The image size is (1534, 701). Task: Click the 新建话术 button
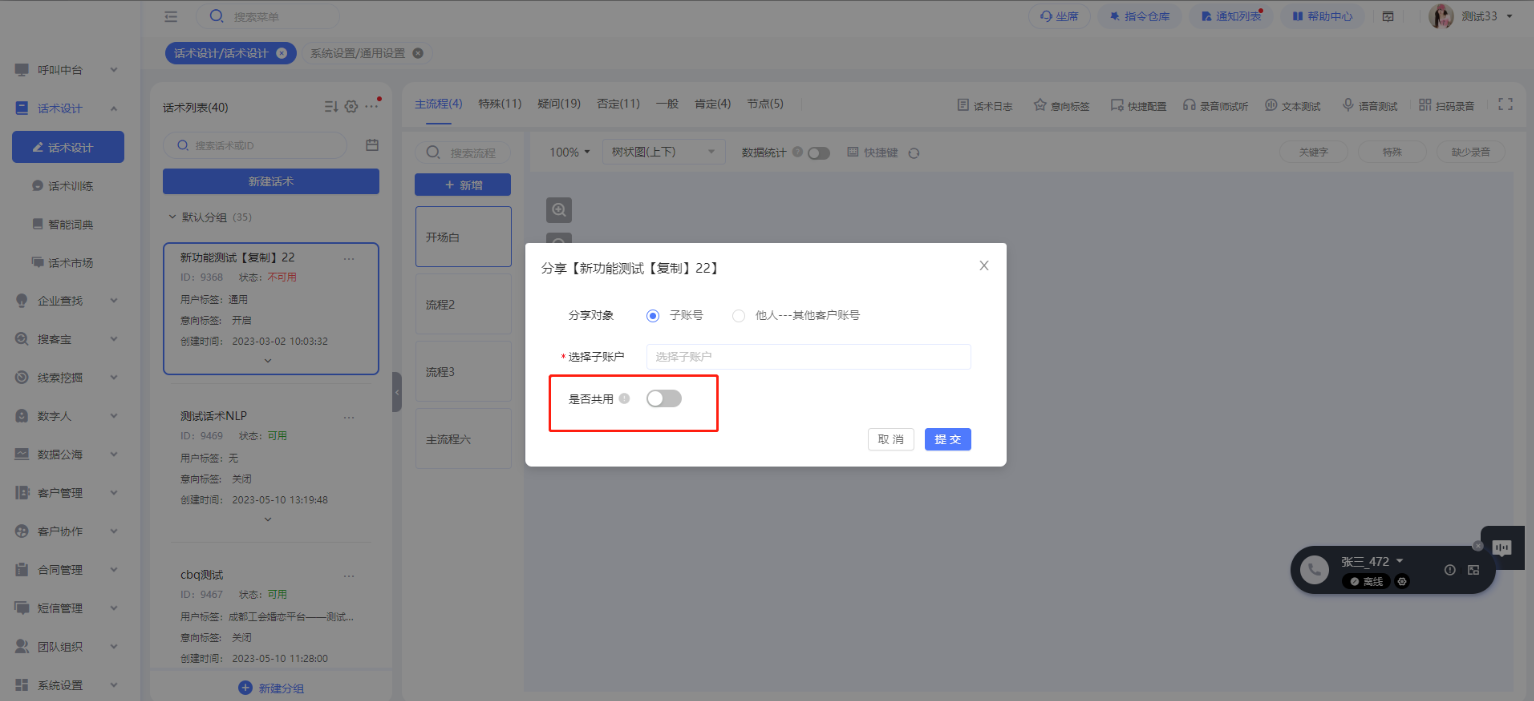click(x=270, y=181)
